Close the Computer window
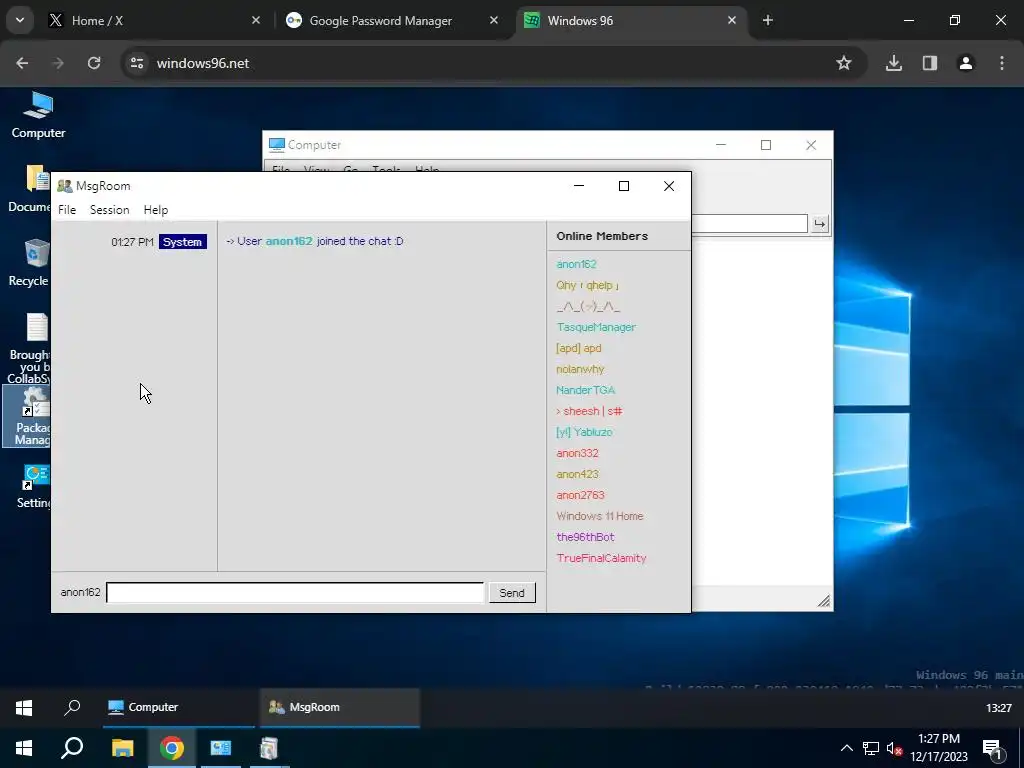This screenshot has height=768, width=1024. [x=811, y=145]
